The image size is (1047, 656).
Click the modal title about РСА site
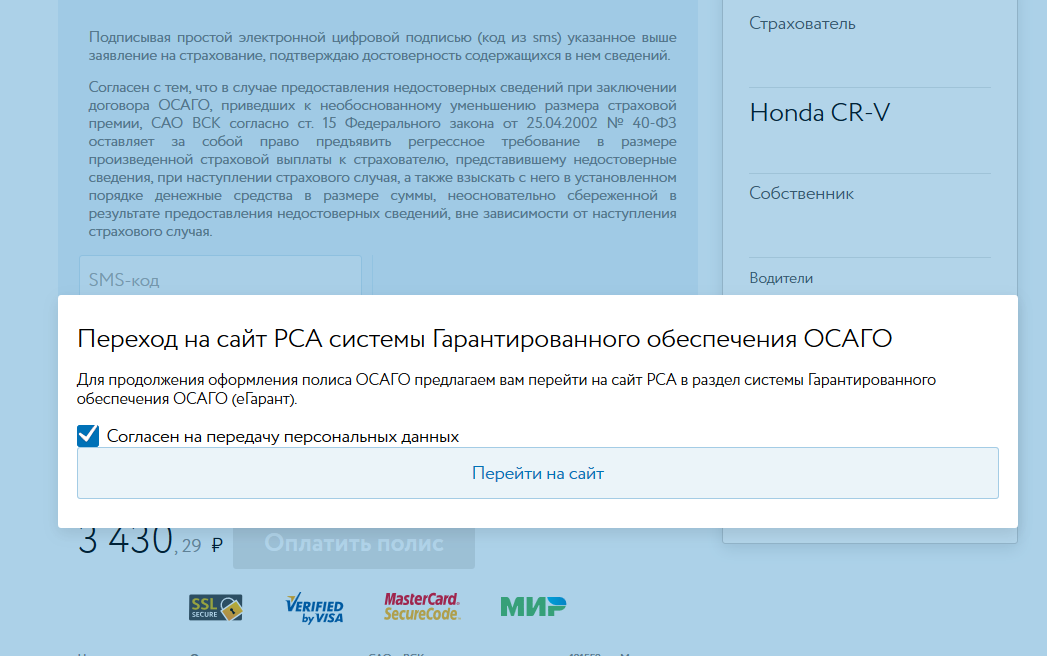[x=484, y=339]
